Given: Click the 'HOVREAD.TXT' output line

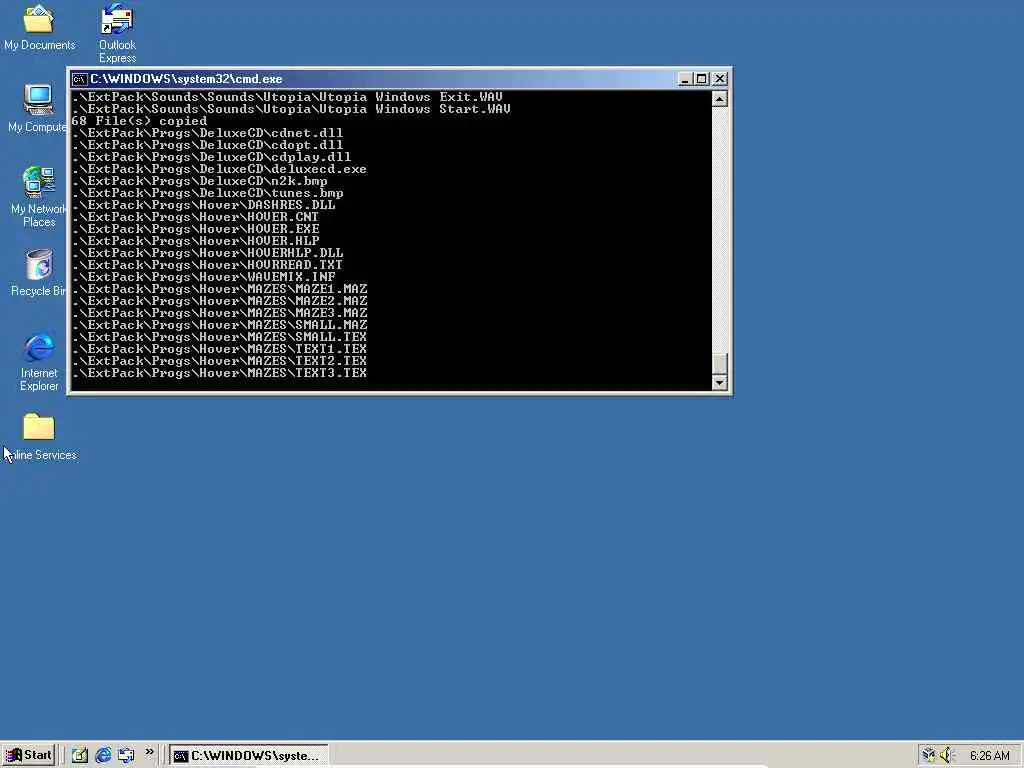Looking at the screenshot, I should (x=207, y=265).
